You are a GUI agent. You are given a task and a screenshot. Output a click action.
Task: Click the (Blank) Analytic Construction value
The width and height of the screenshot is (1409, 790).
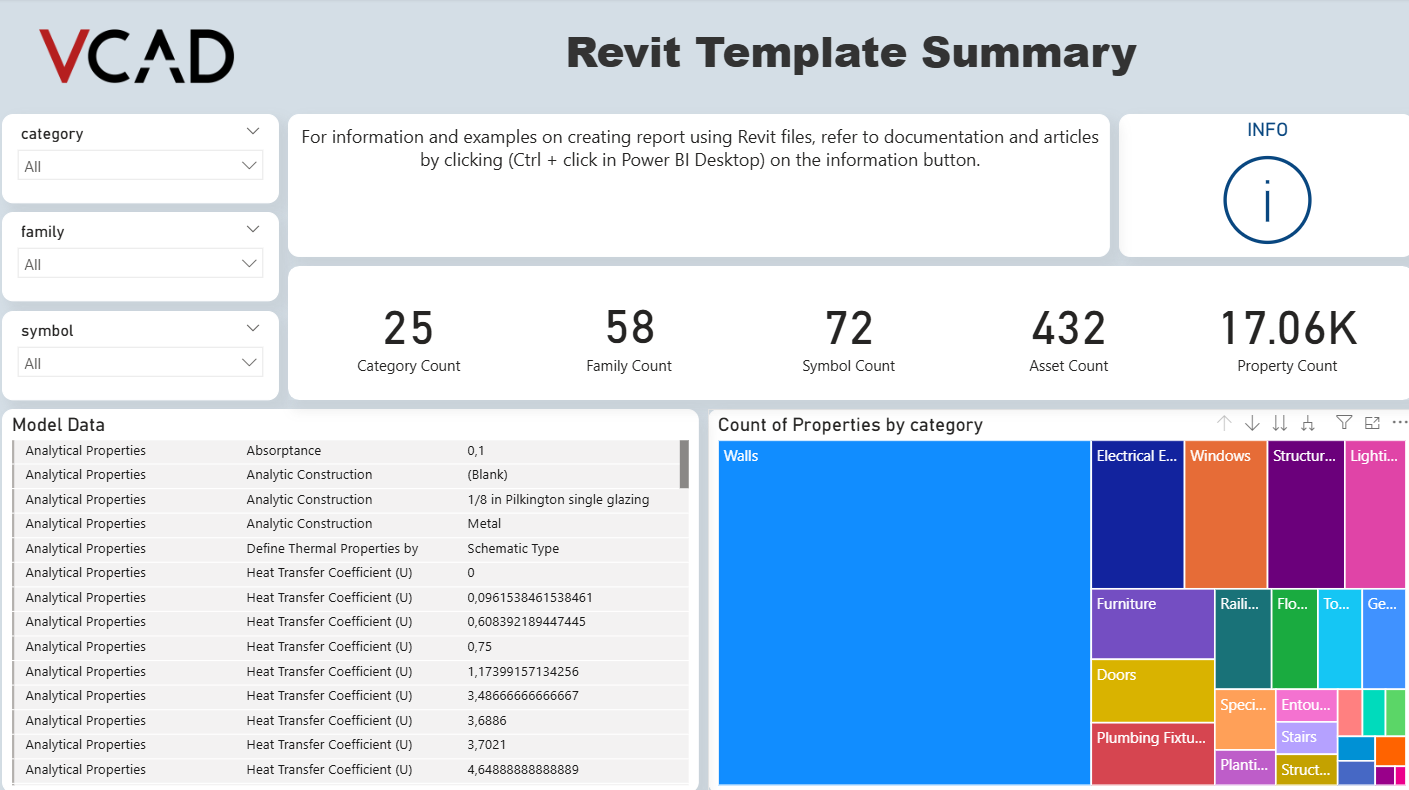(x=487, y=475)
